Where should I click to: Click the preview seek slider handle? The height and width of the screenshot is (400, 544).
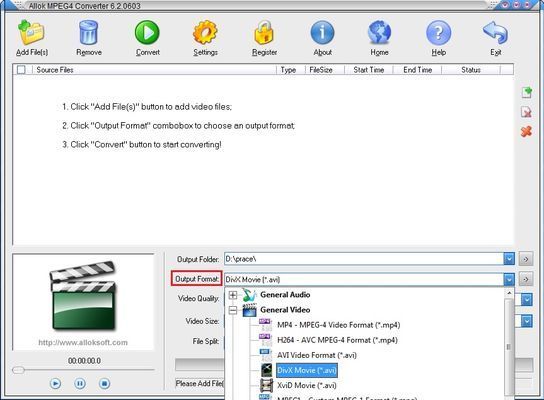coord(18,370)
